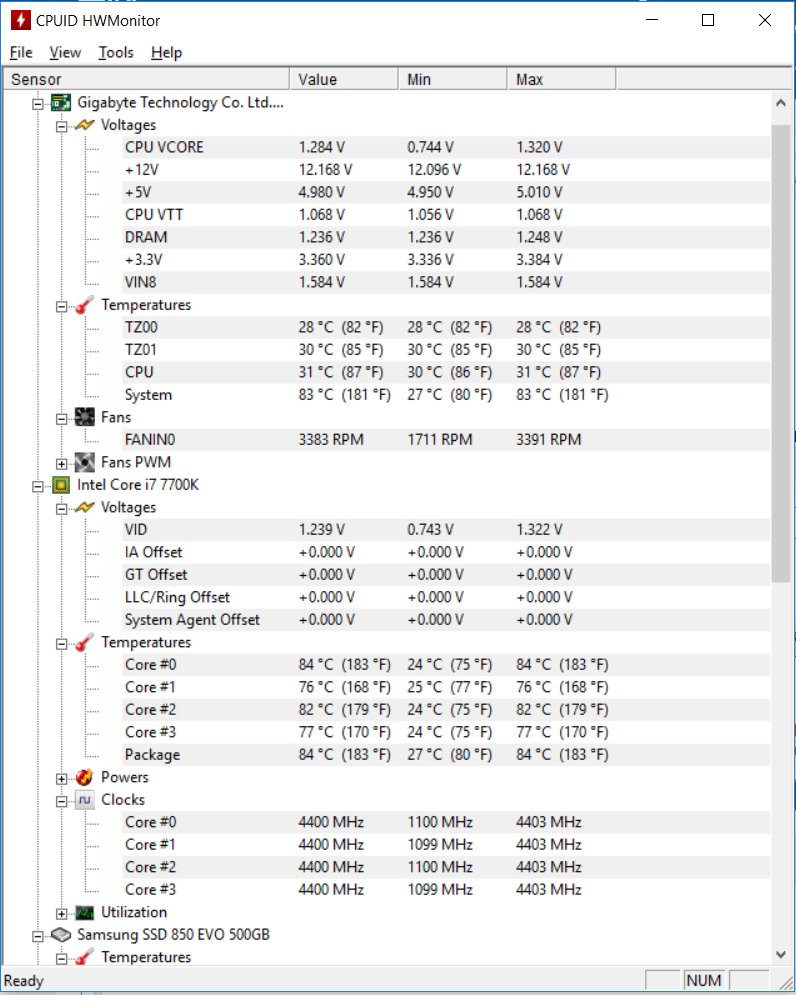Viewport: 796px width, 995px height.
Task: Select the VID voltage row
Action: (x=446, y=530)
